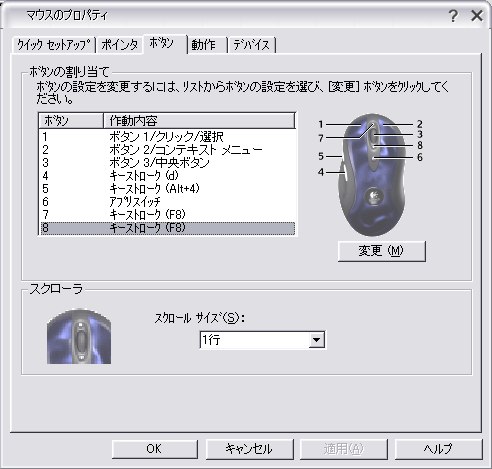Image resolution: width=492 pixels, height=469 pixels.
Task: Click the ヘルプ button
Action: (x=439, y=449)
